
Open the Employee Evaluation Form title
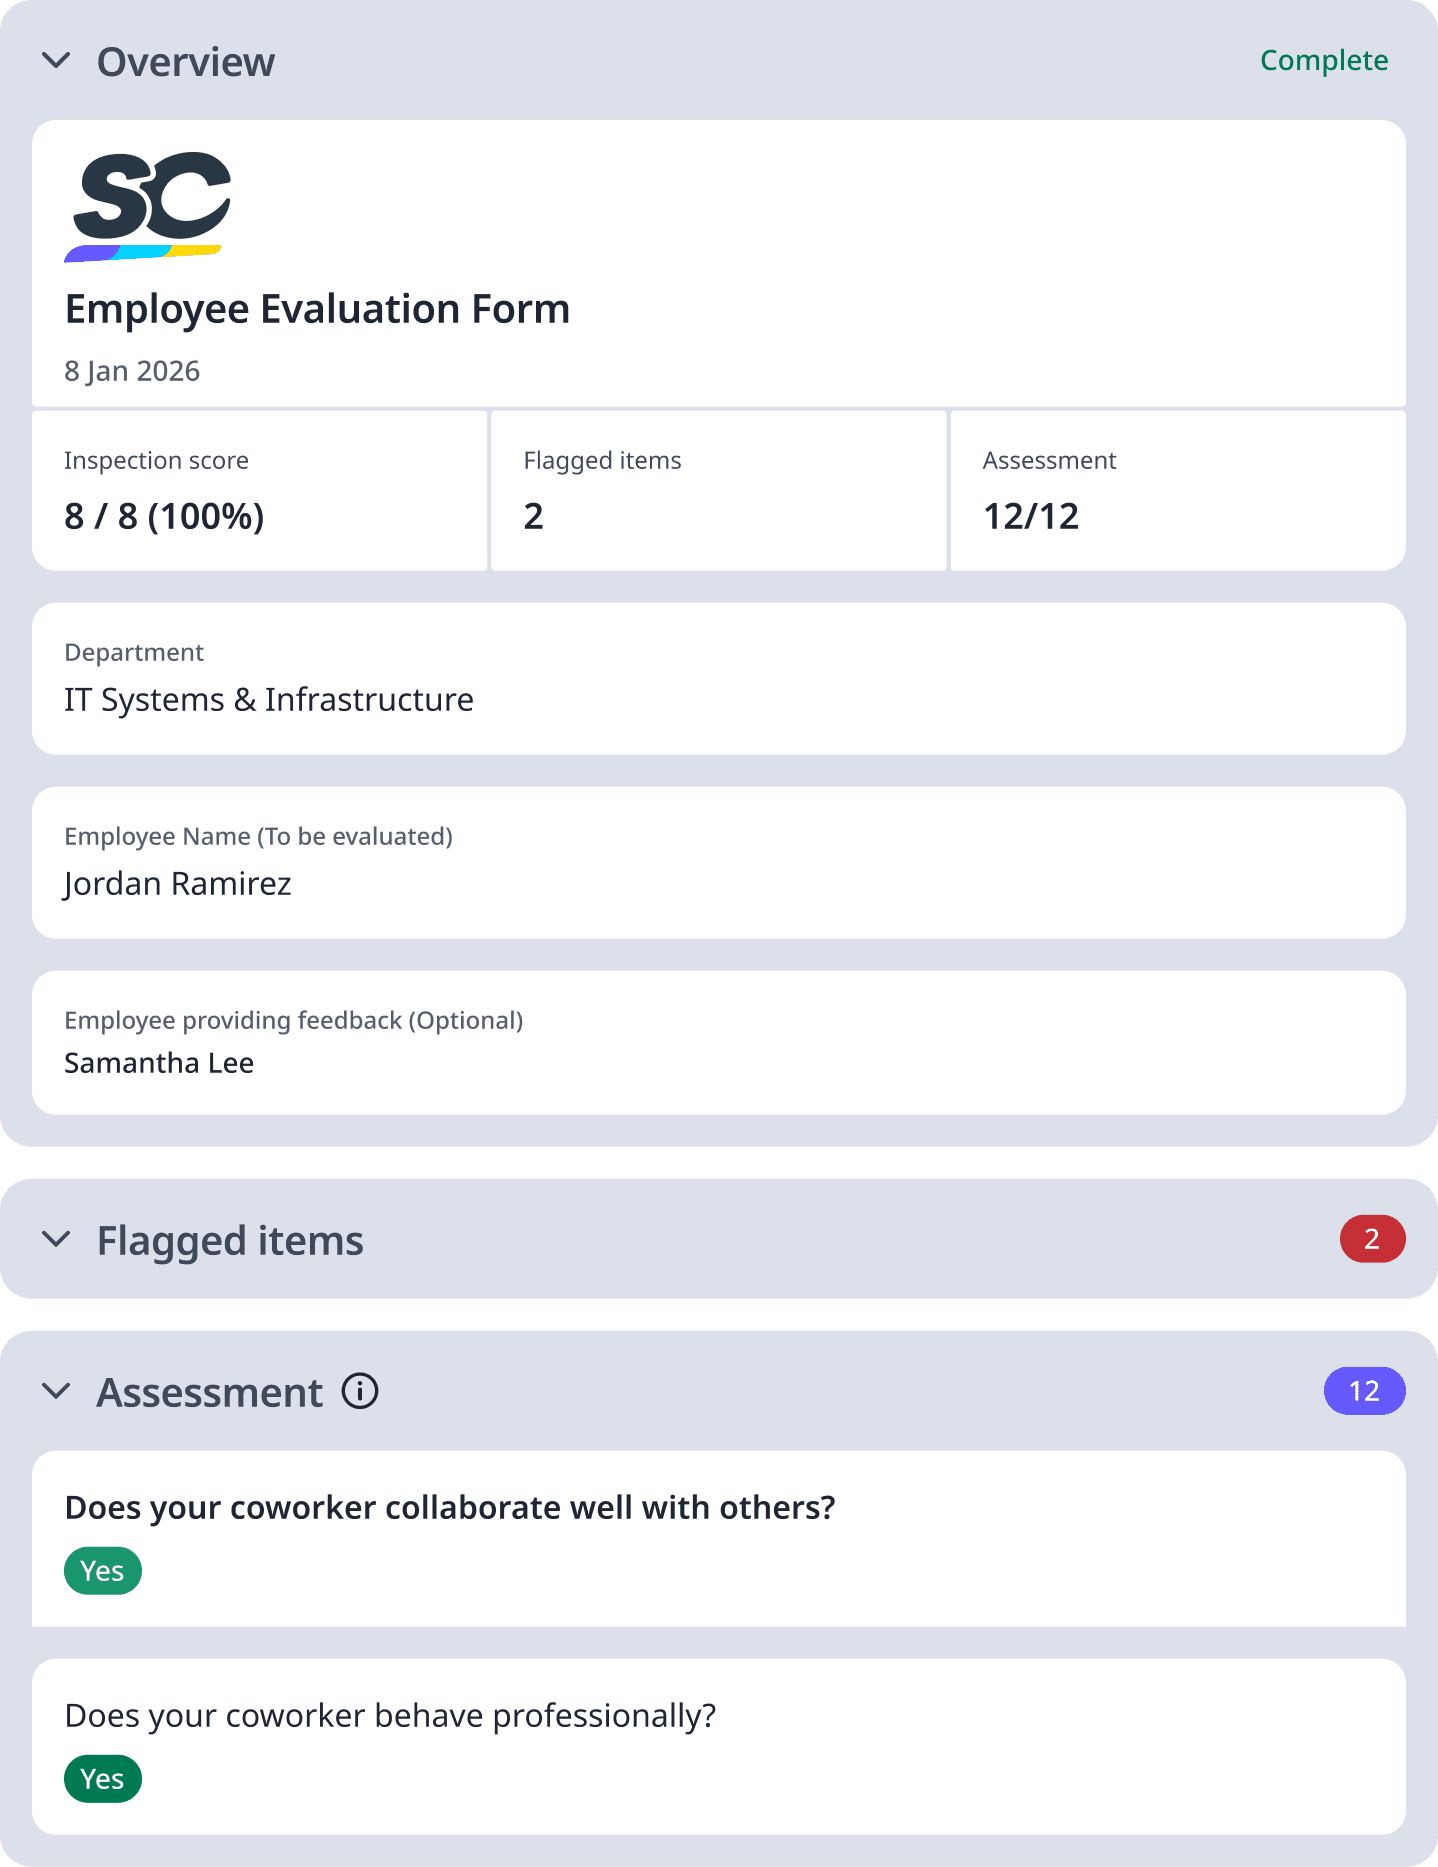(317, 309)
